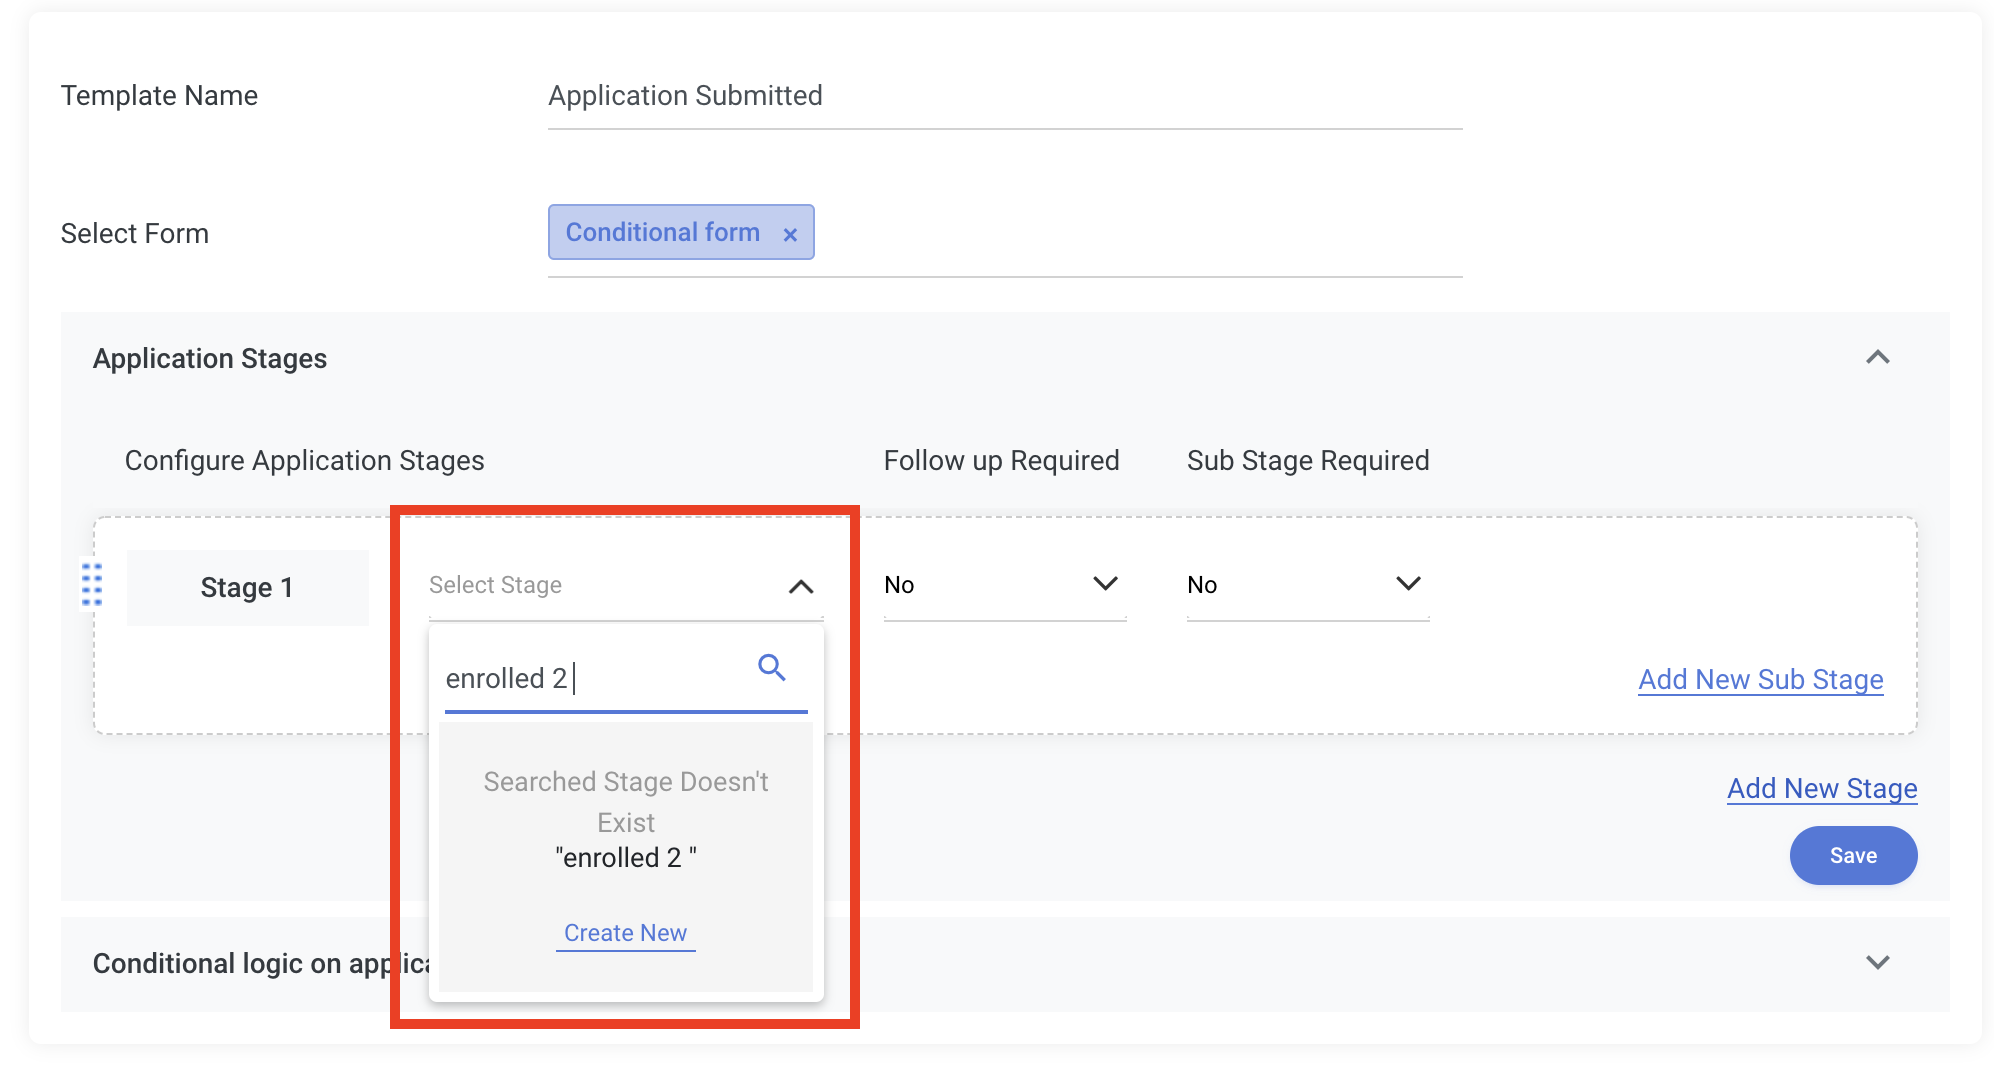This screenshot has width=1994, height=1084.
Task: Click the Select Form label
Action: [x=135, y=234]
